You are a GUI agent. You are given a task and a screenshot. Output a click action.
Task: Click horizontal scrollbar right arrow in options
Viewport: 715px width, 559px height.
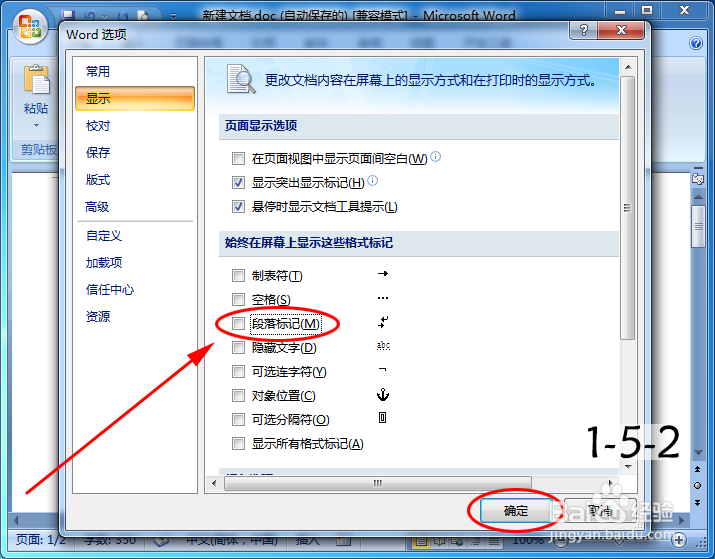tap(611, 483)
